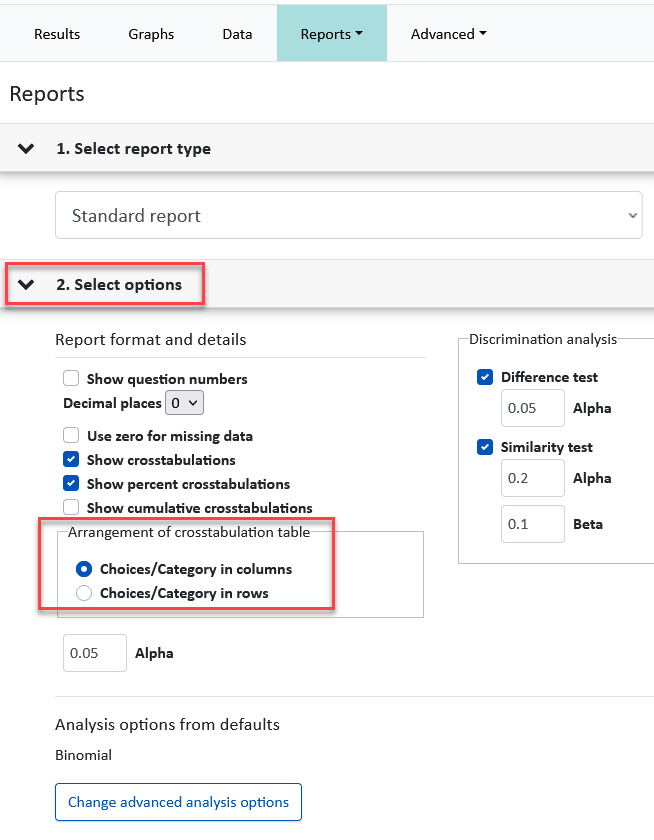Click Change advanced analysis options button

pos(178,802)
